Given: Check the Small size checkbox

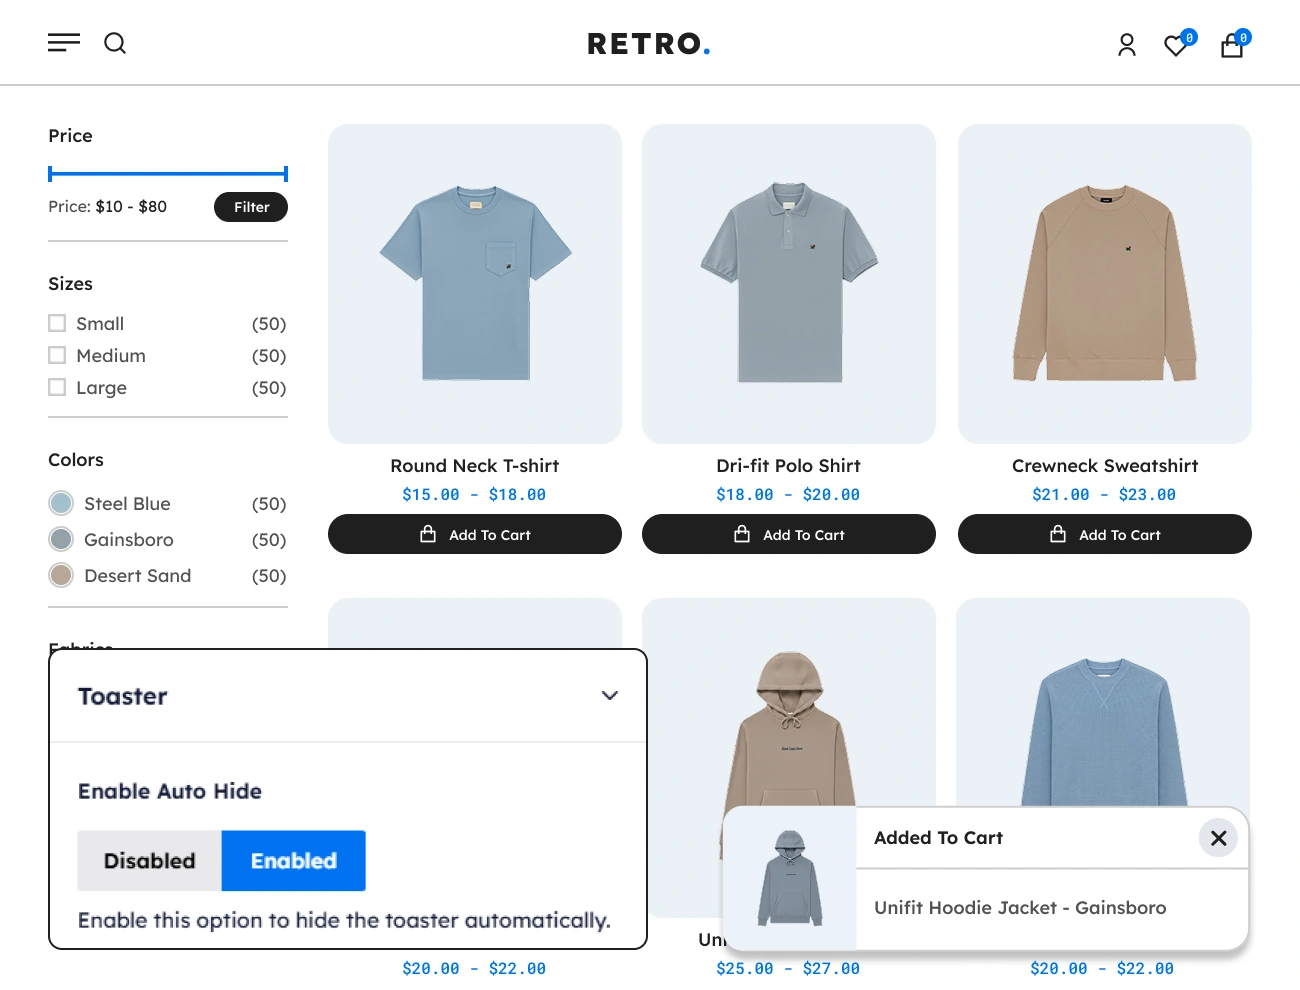Looking at the screenshot, I should 57,323.
